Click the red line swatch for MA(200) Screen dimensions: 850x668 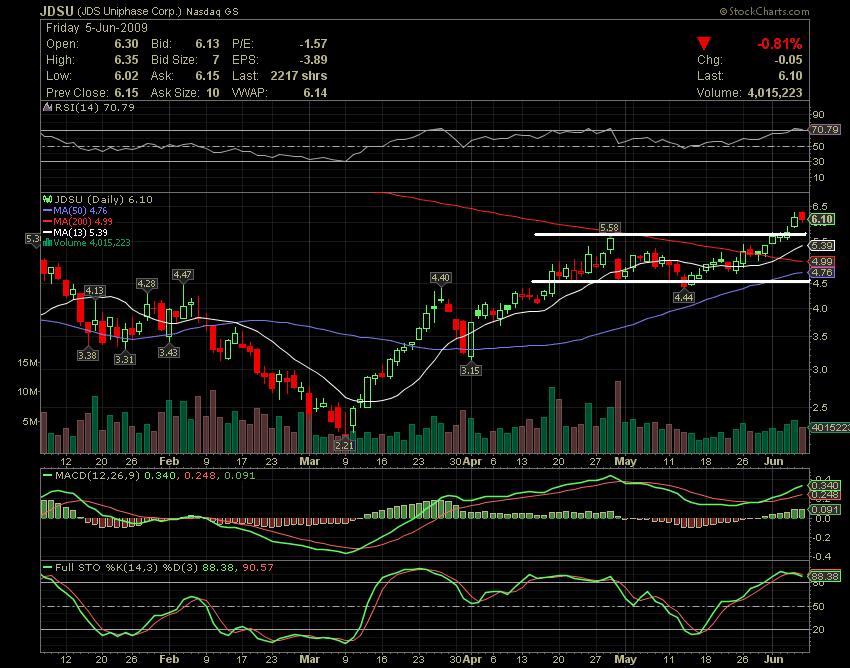[x=48, y=221]
